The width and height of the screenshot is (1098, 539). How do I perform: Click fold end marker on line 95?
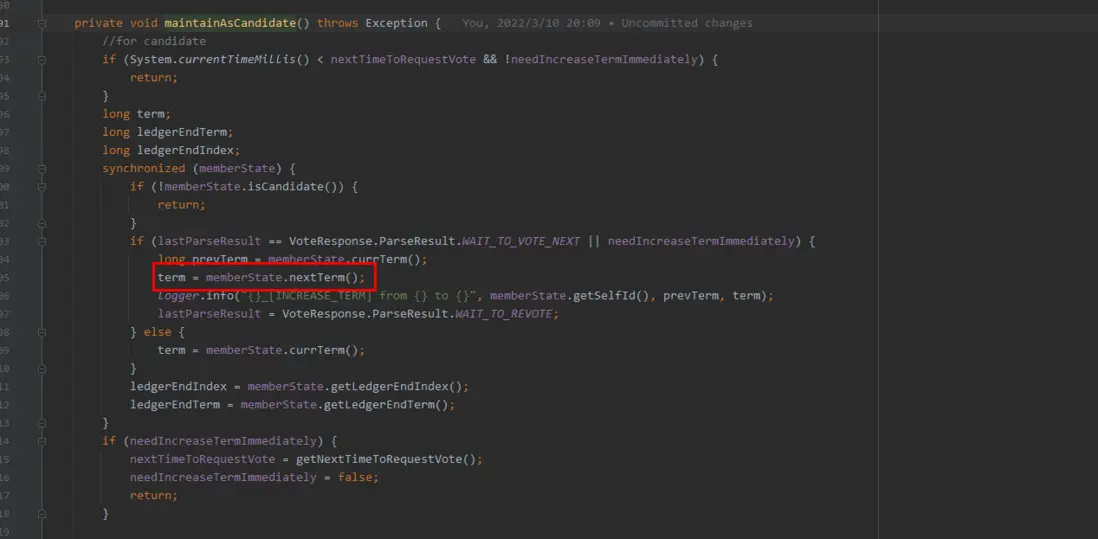42,96
